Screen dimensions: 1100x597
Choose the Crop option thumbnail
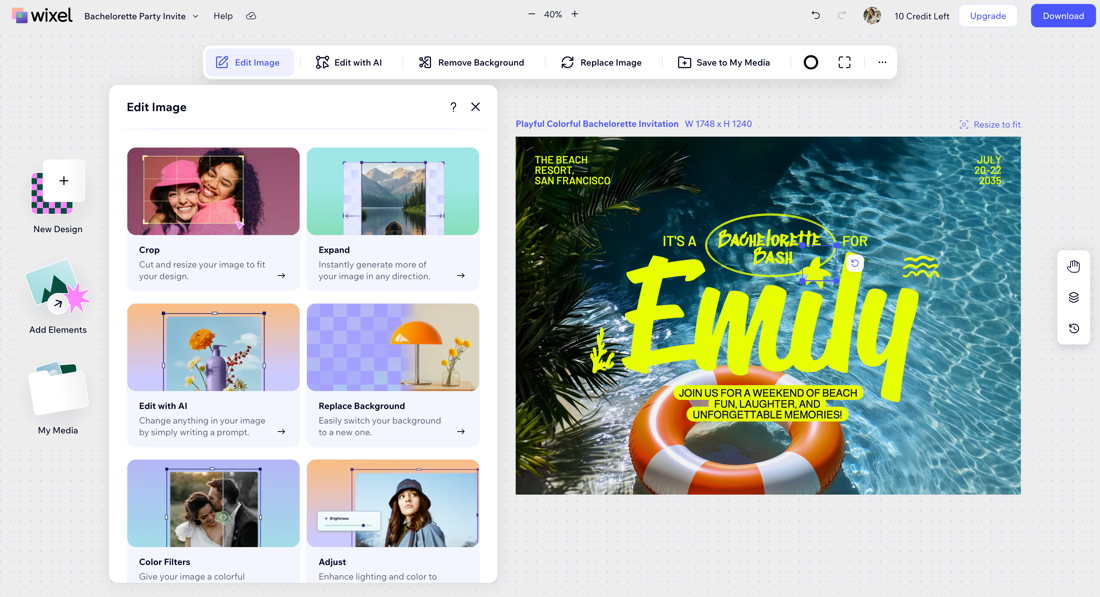[x=213, y=191]
